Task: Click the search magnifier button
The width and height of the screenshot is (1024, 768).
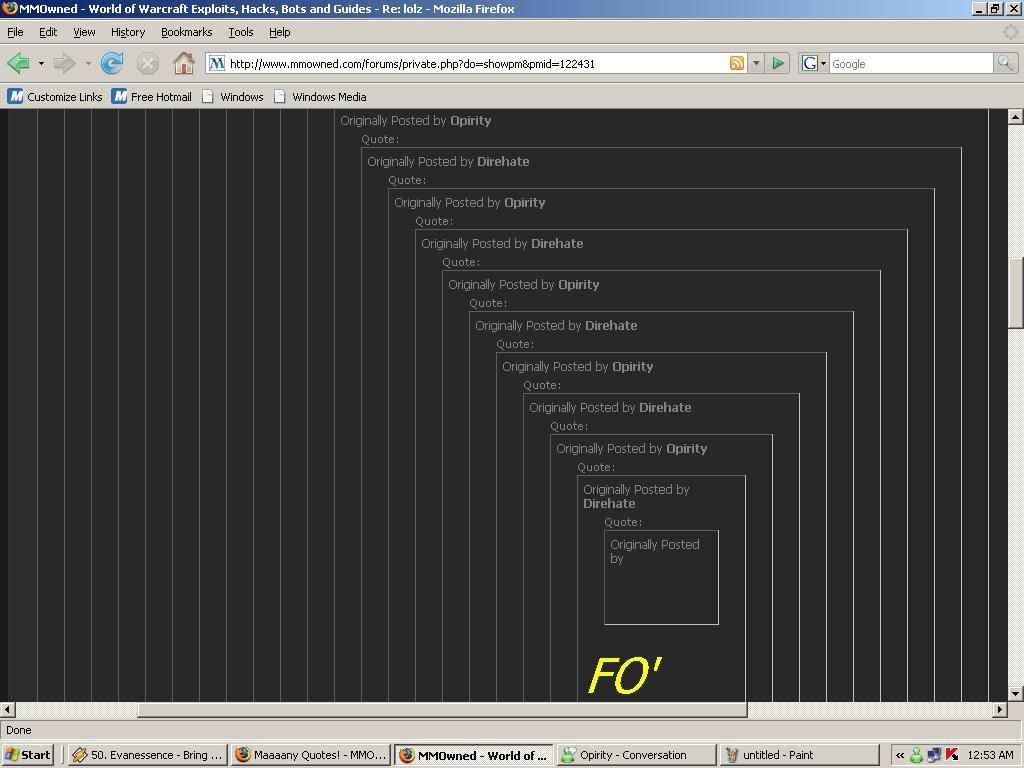Action: coord(1005,63)
